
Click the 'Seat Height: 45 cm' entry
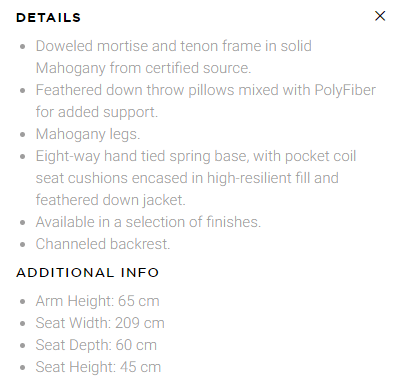[98, 367]
